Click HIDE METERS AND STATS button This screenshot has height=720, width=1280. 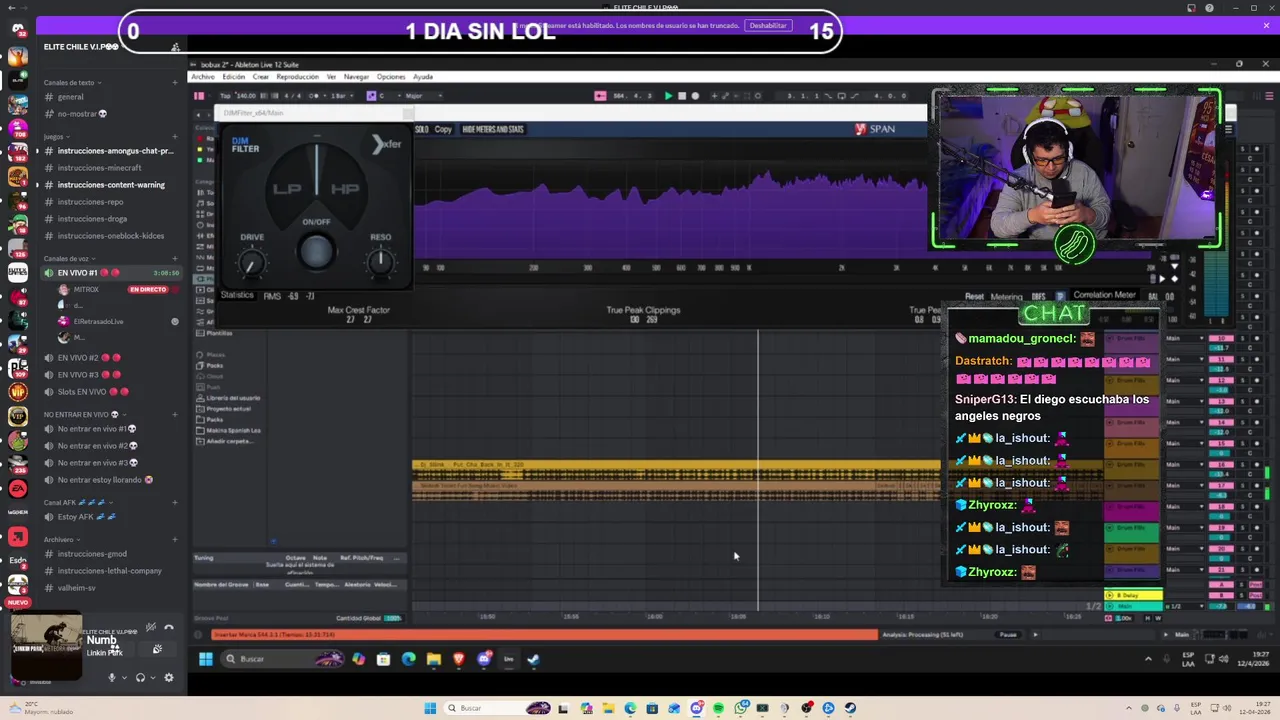tap(493, 129)
